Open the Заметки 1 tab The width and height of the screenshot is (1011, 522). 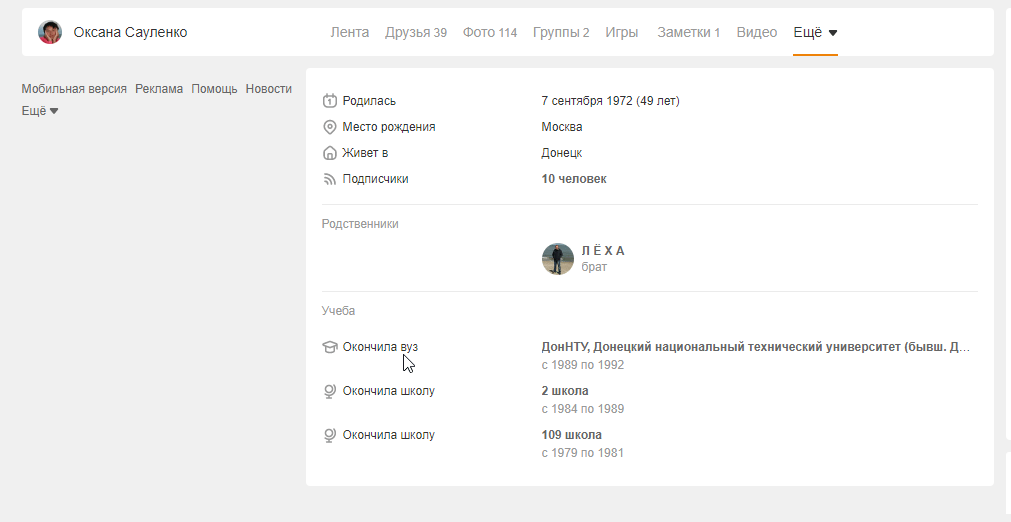pyautogui.click(x=689, y=32)
